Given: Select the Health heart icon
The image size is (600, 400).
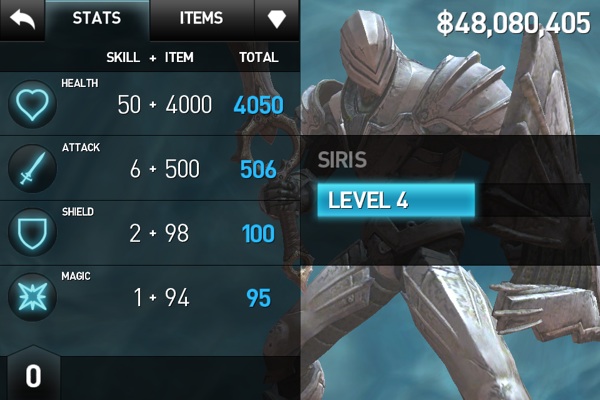Looking at the screenshot, I should click(33, 104).
